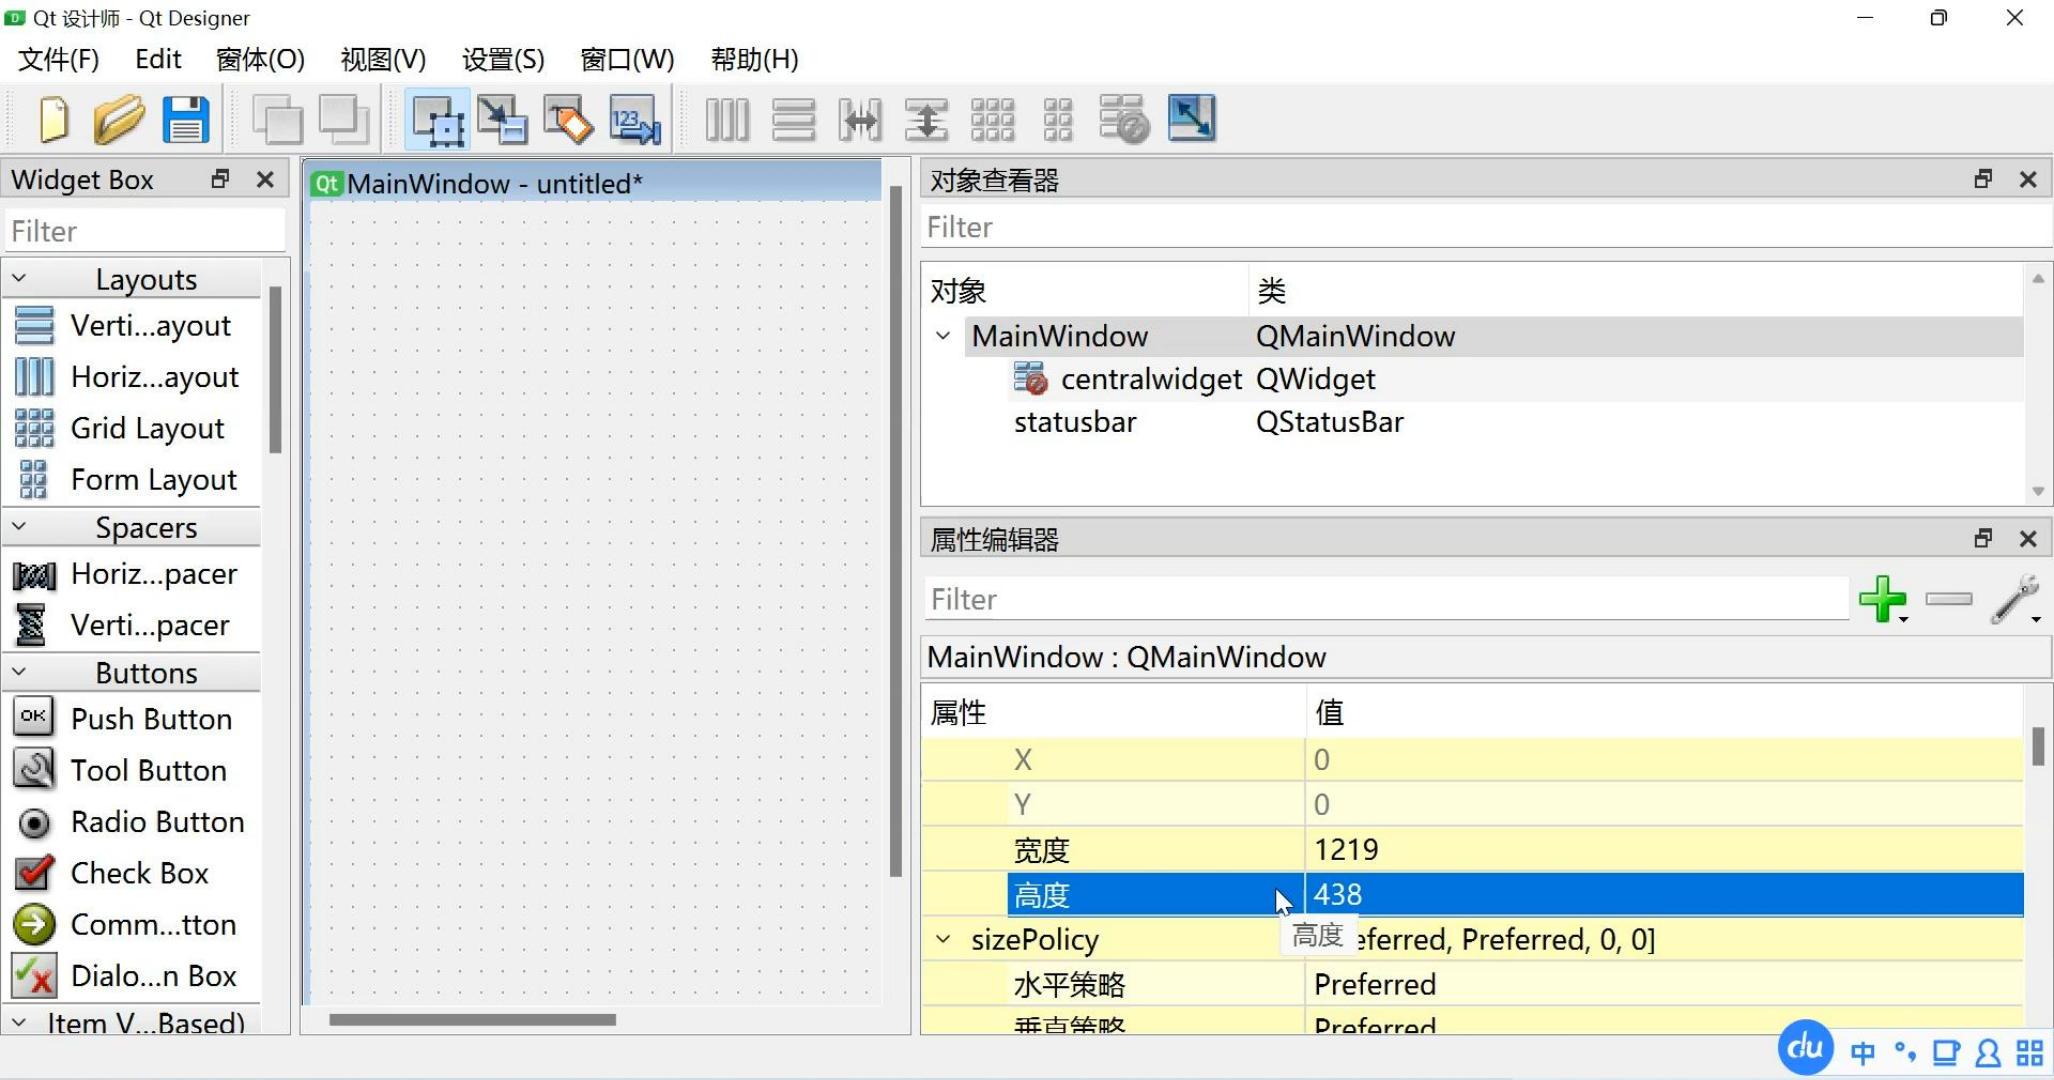The width and height of the screenshot is (2054, 1080).
Task: Click the Widget Box filter field
Action: click(x=145, y=231)
